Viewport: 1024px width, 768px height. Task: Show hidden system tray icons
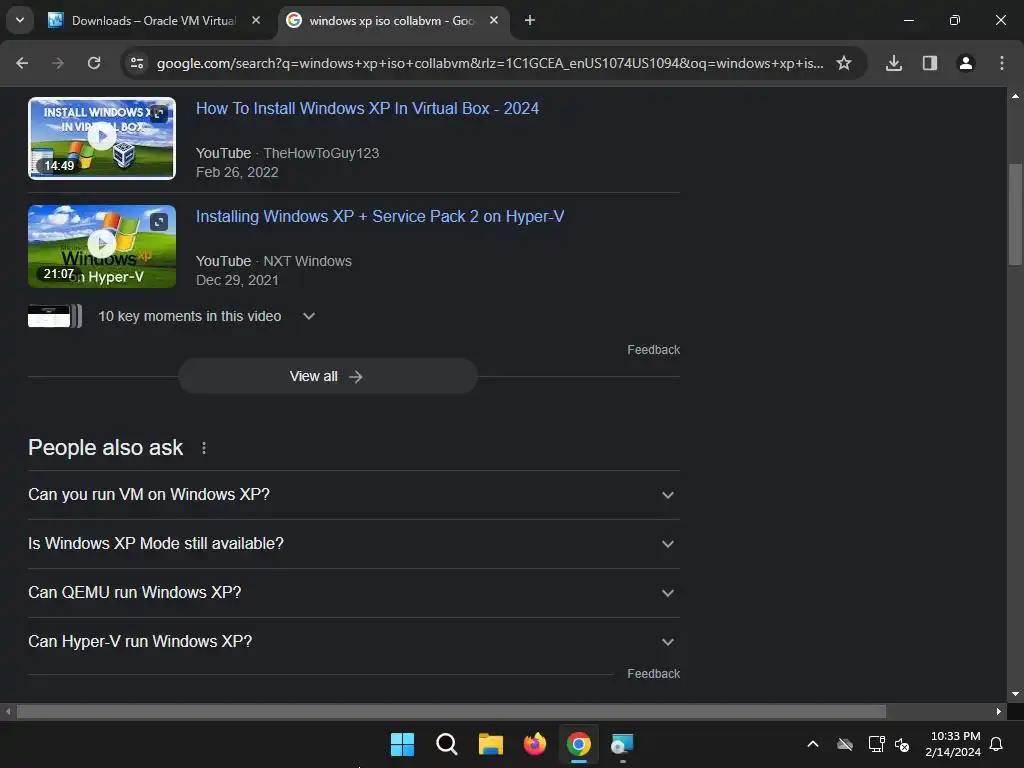coord(813,744)
